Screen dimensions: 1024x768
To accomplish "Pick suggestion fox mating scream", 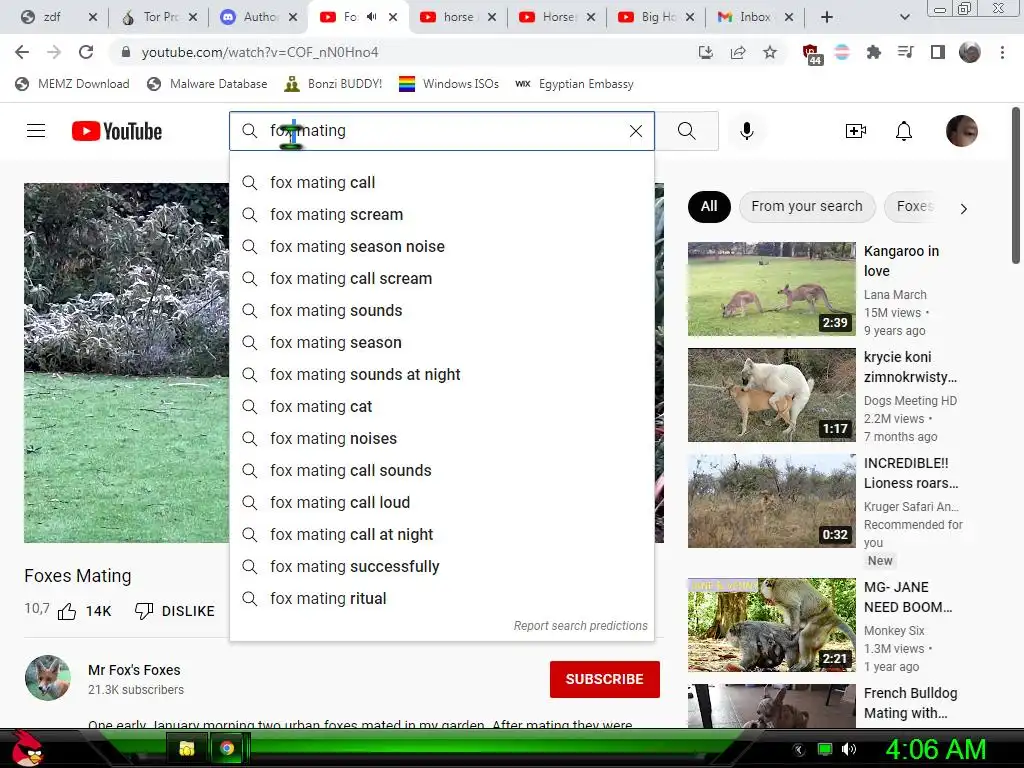I will tap(442, 214).
